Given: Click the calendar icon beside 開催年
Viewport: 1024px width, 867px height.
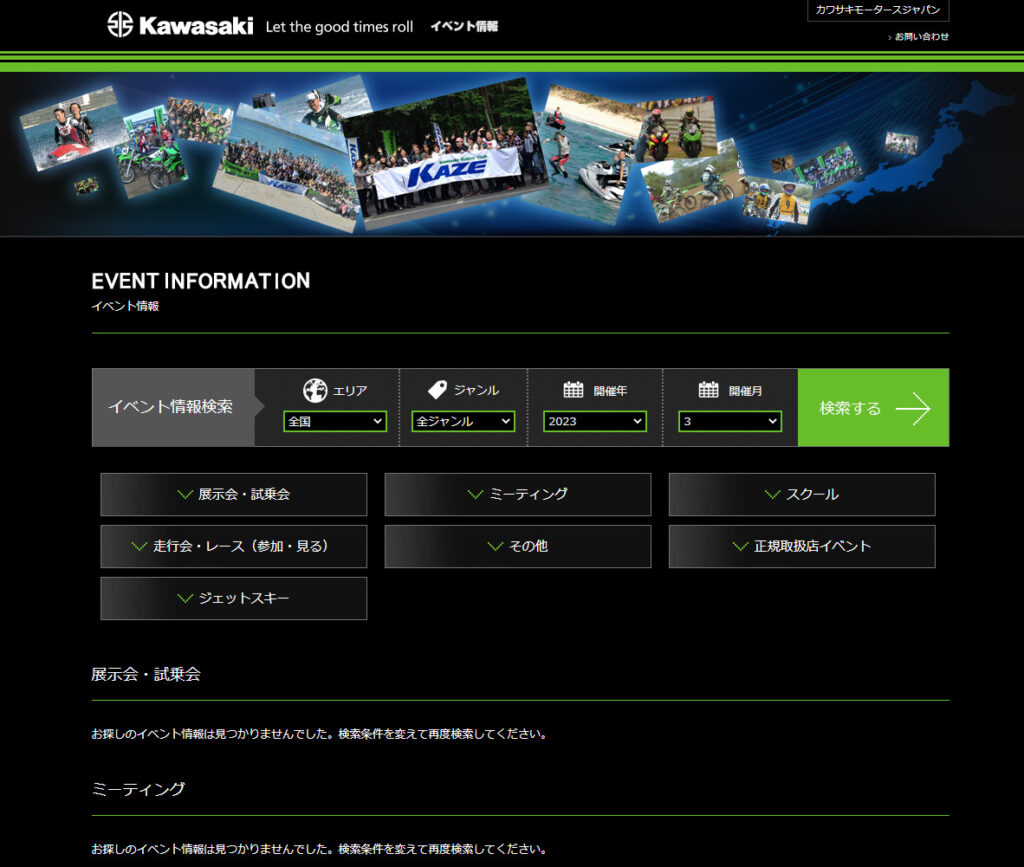Looking at the screenshot, I should coord(573,390).
